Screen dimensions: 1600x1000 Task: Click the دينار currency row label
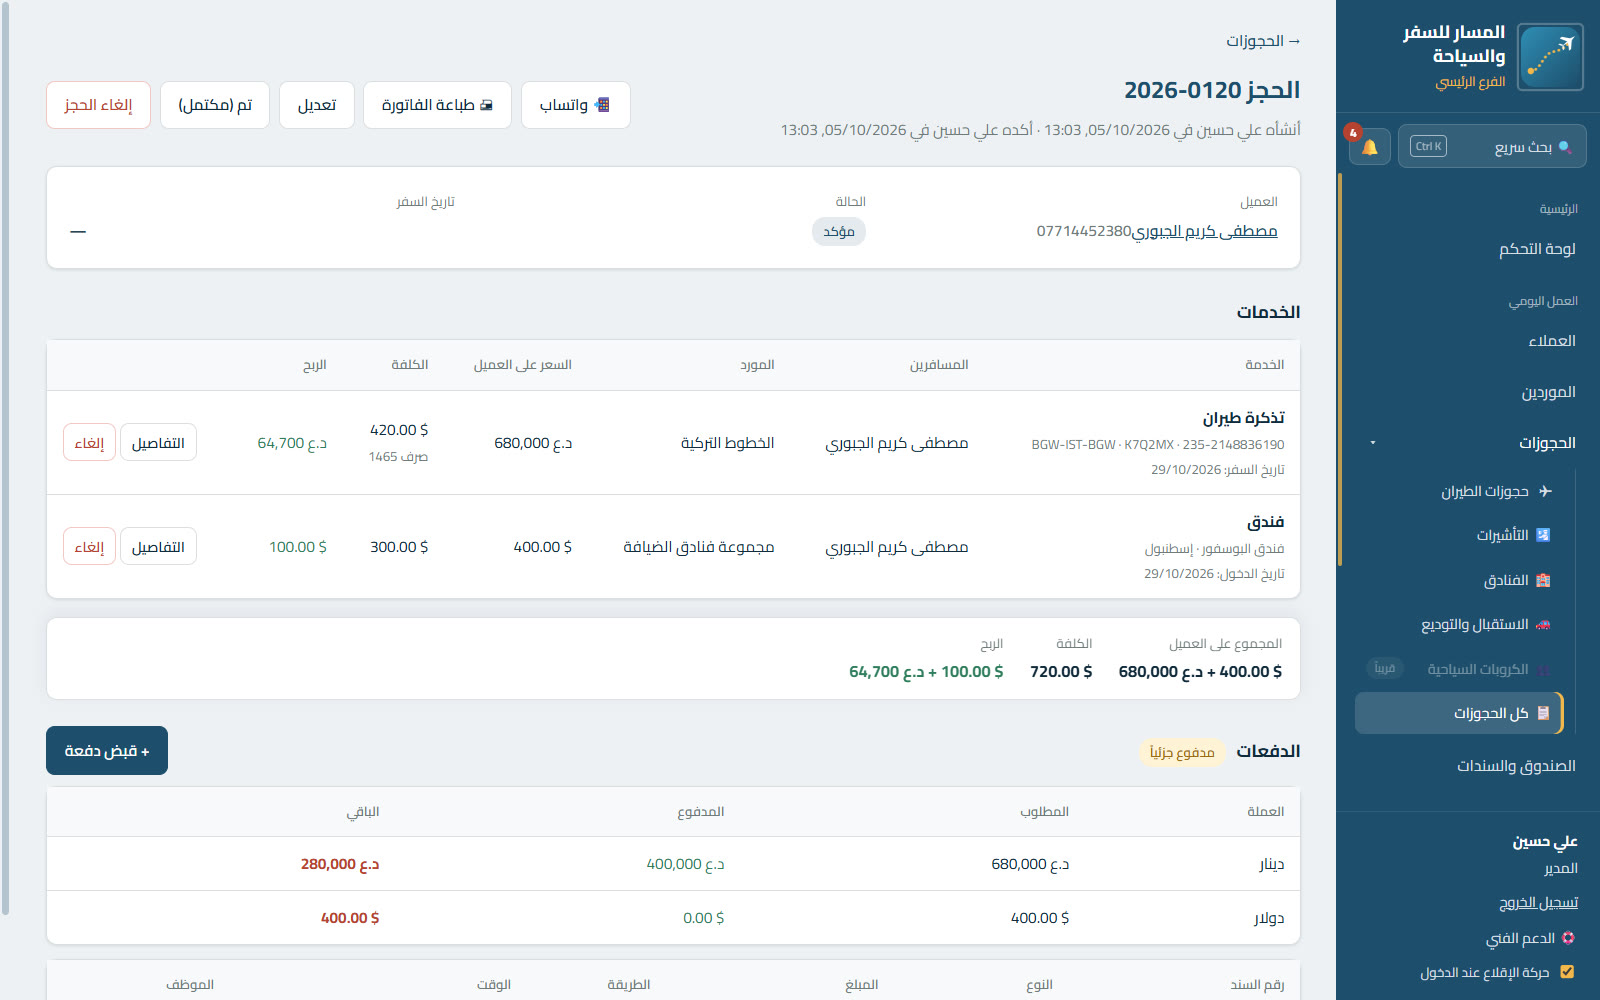click(1271, 864)
